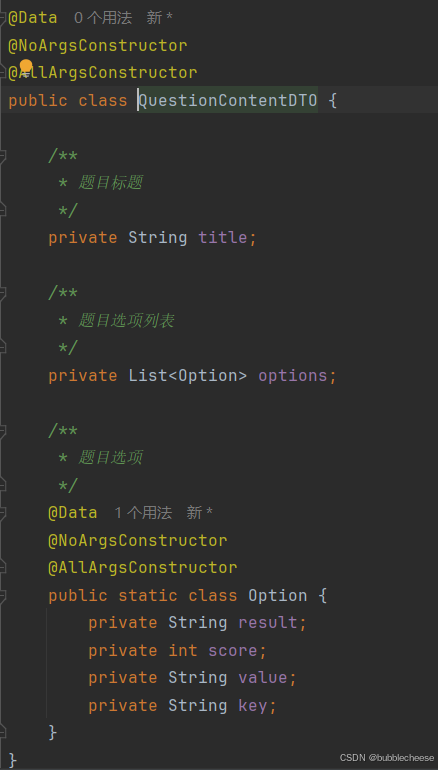The height and width of the screenshot is (770, 438).
Task: Click the options field name
Action: coord(293,376)
